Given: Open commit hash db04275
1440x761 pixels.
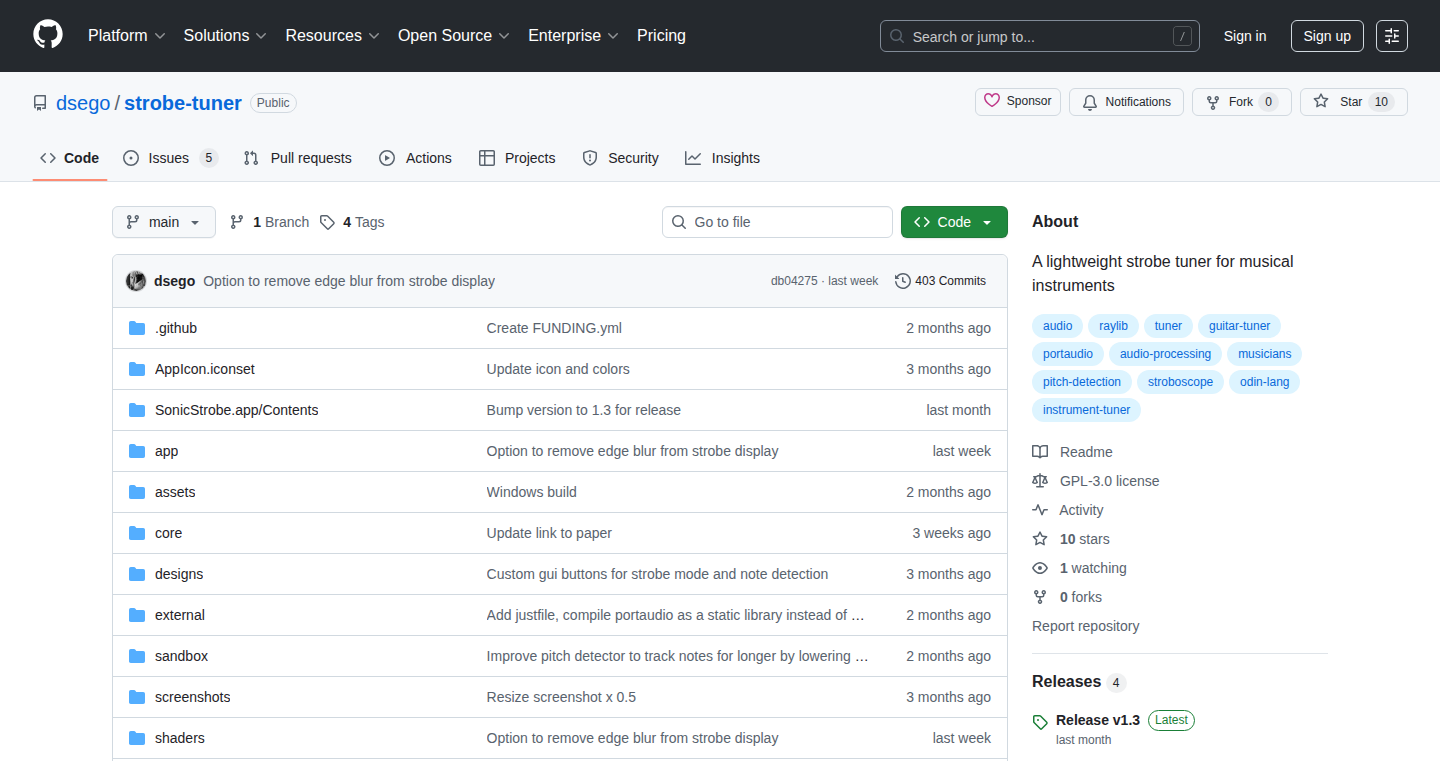Looking at the screenshot, I should [794, 281].
